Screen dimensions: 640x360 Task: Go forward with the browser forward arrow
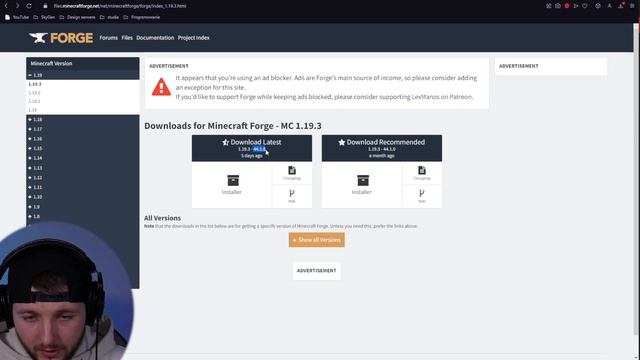(x=17, y=6)
